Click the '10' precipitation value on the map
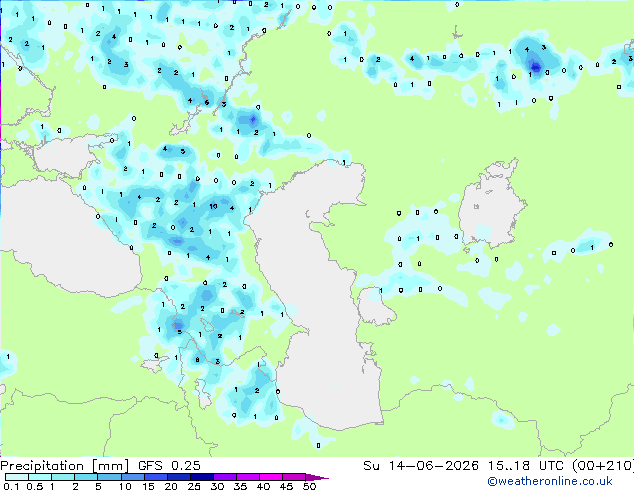This screenshot has height=490, width=634. (x=213, y=207)
